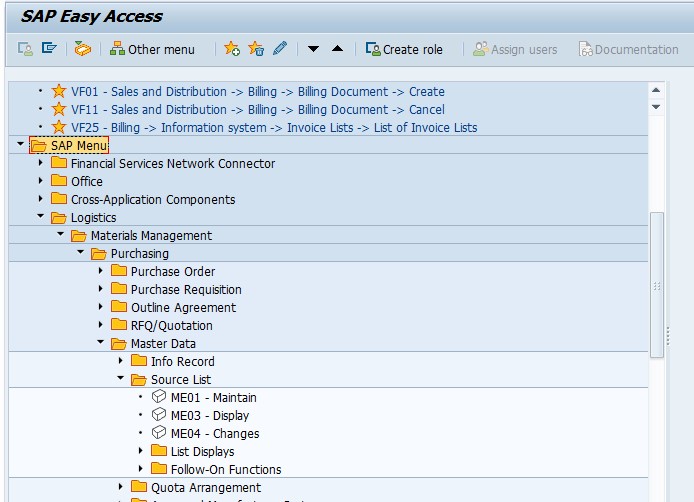Expand List Displays folder arrow

click(x=140, y=451)
